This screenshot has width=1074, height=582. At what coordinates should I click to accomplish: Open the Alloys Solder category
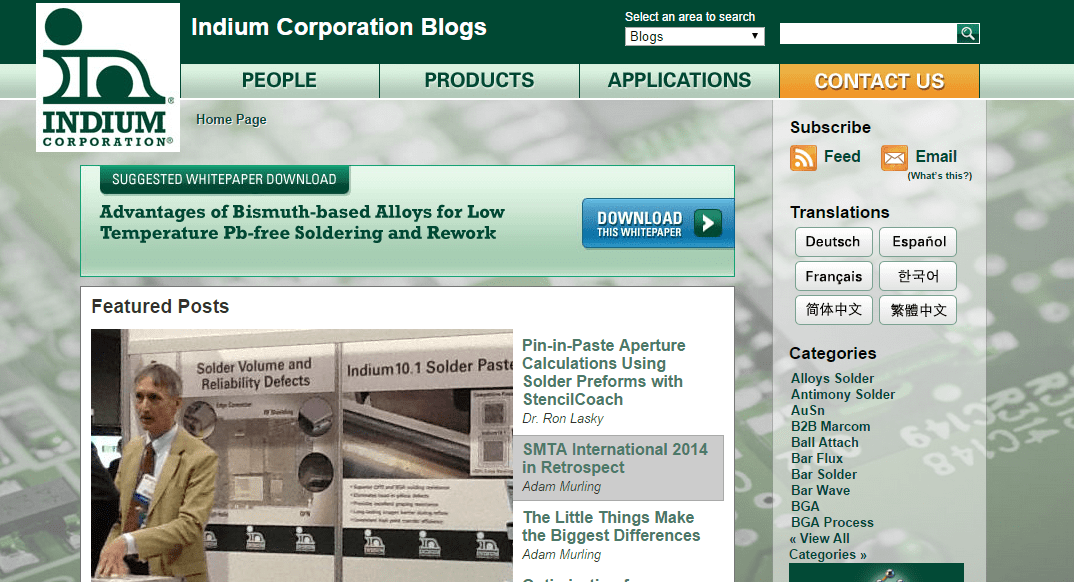[x=832, y=378]
